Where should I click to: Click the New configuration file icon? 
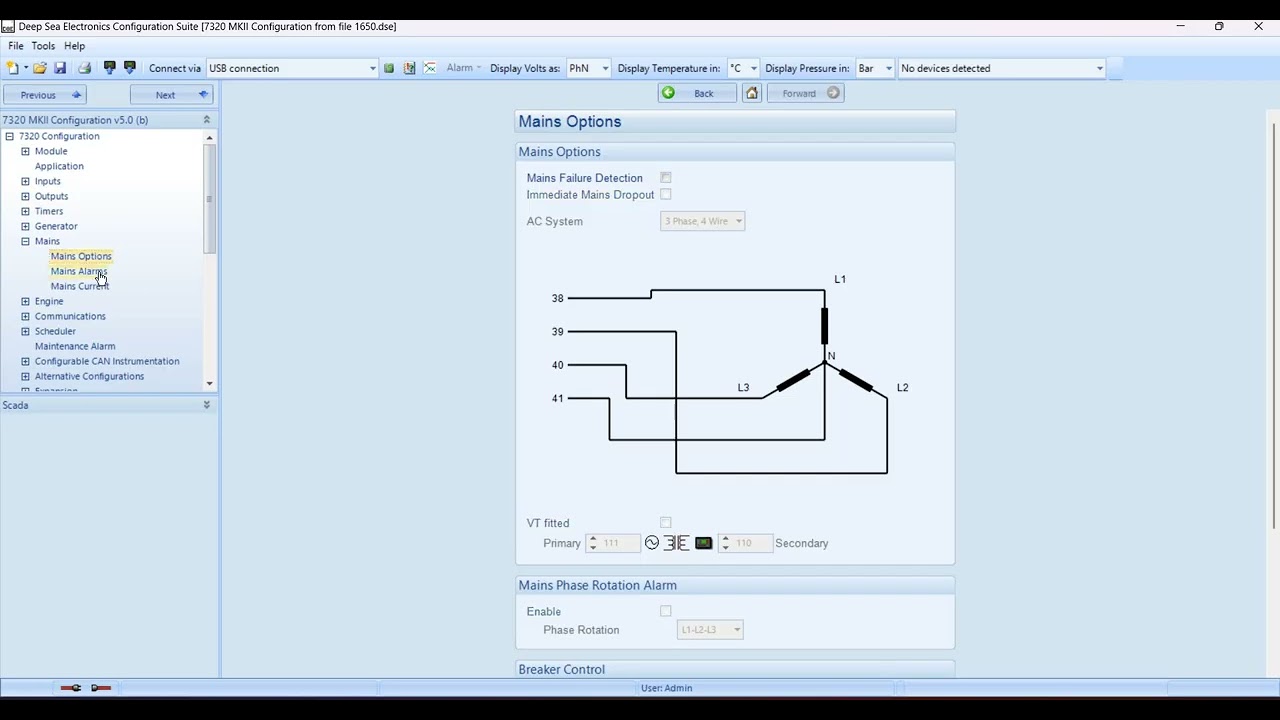coord(13,68)
